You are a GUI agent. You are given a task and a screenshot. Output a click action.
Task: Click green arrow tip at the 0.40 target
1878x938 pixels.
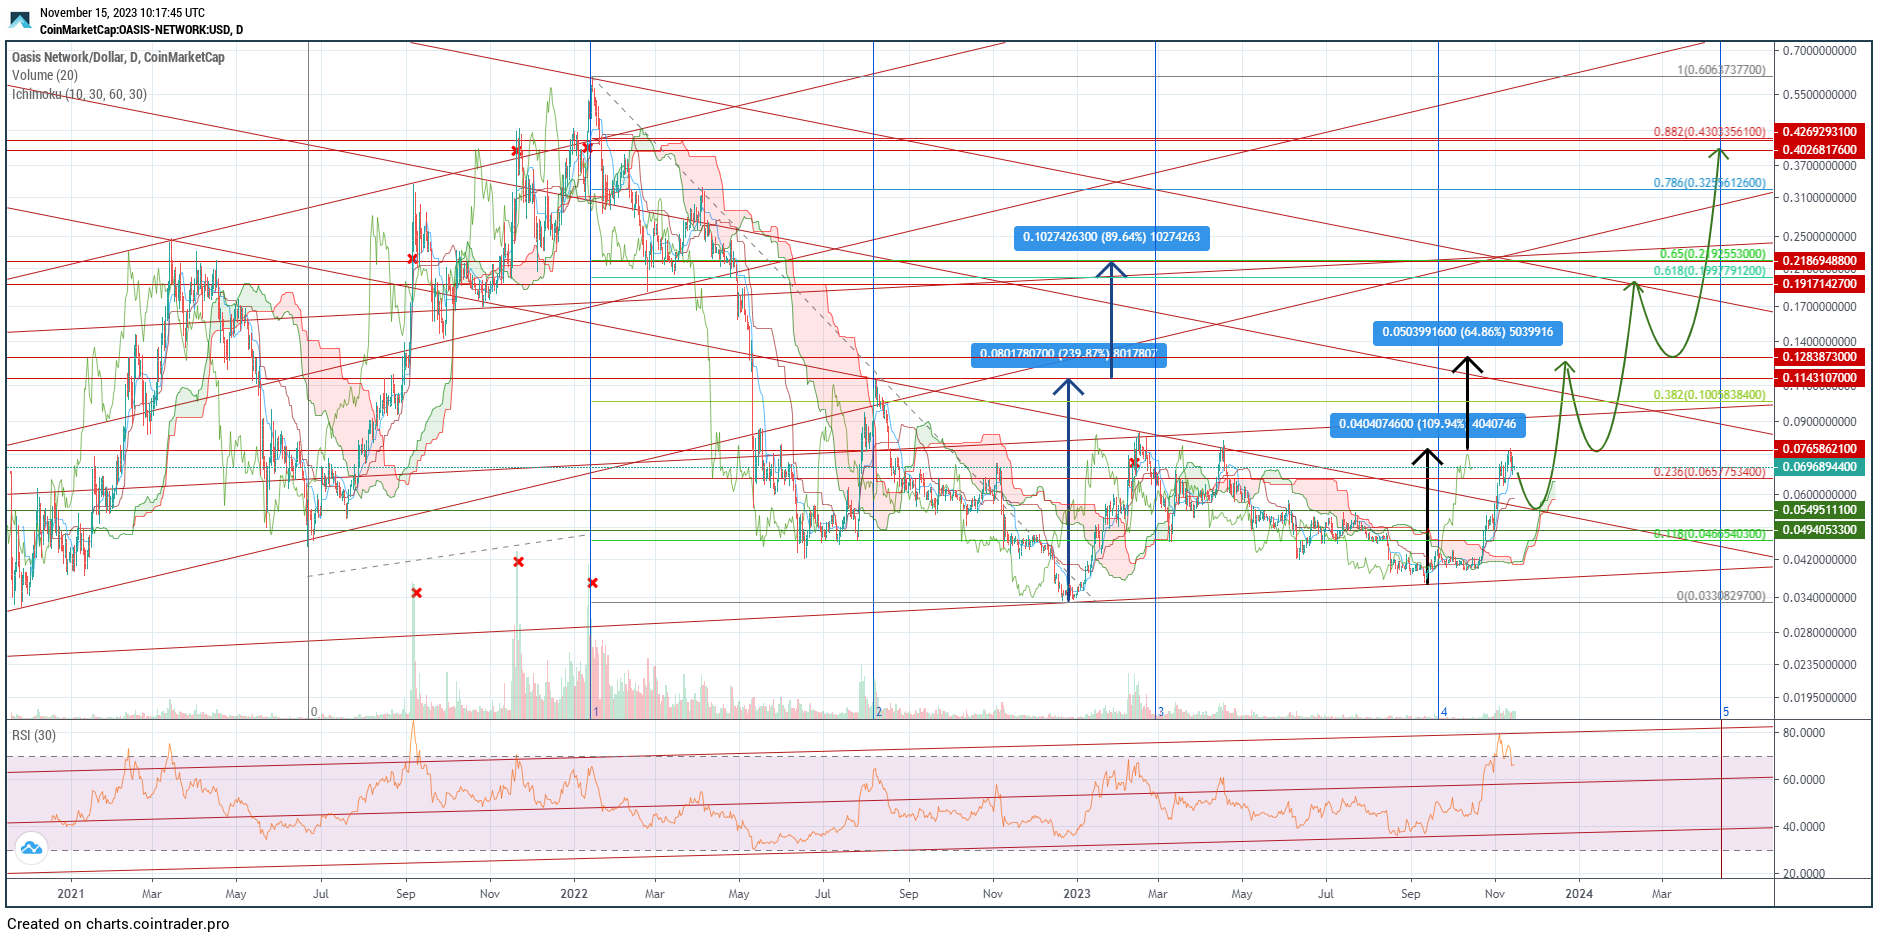[x=1719, y=152]
